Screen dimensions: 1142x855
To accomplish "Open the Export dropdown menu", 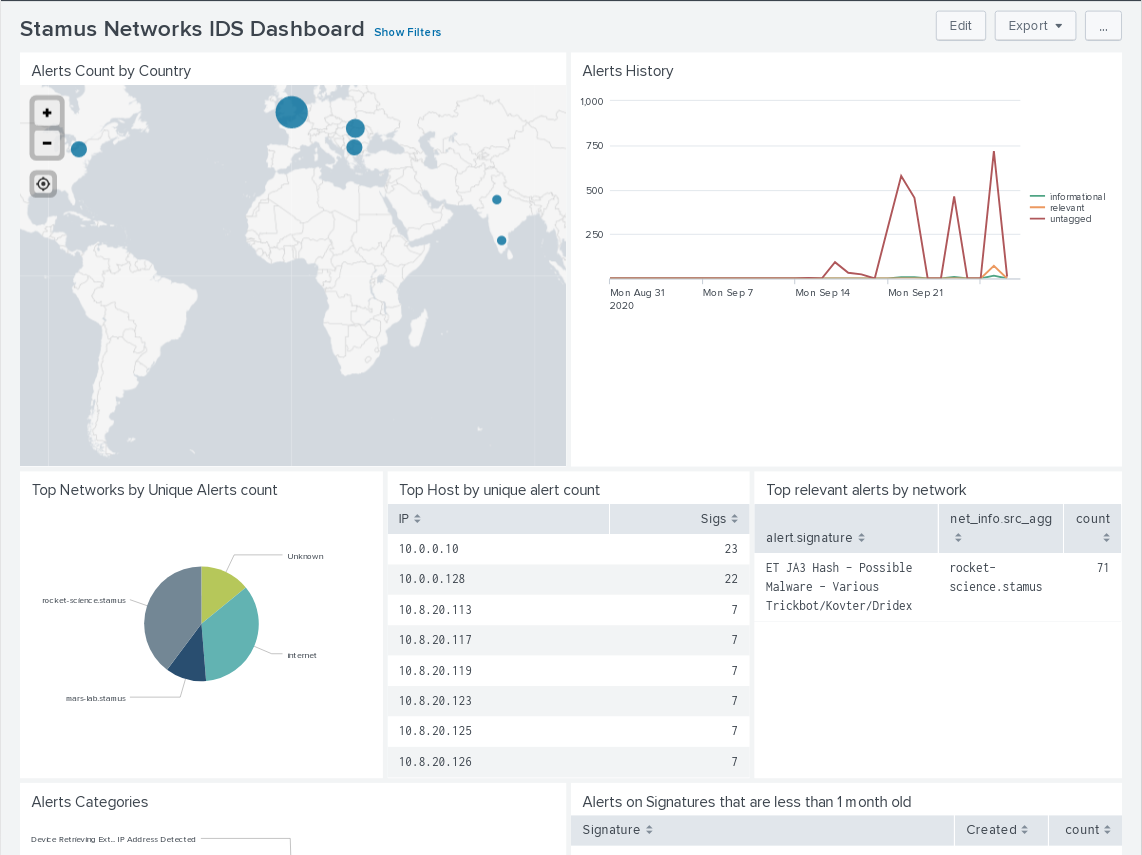I will click(1035, 26).
